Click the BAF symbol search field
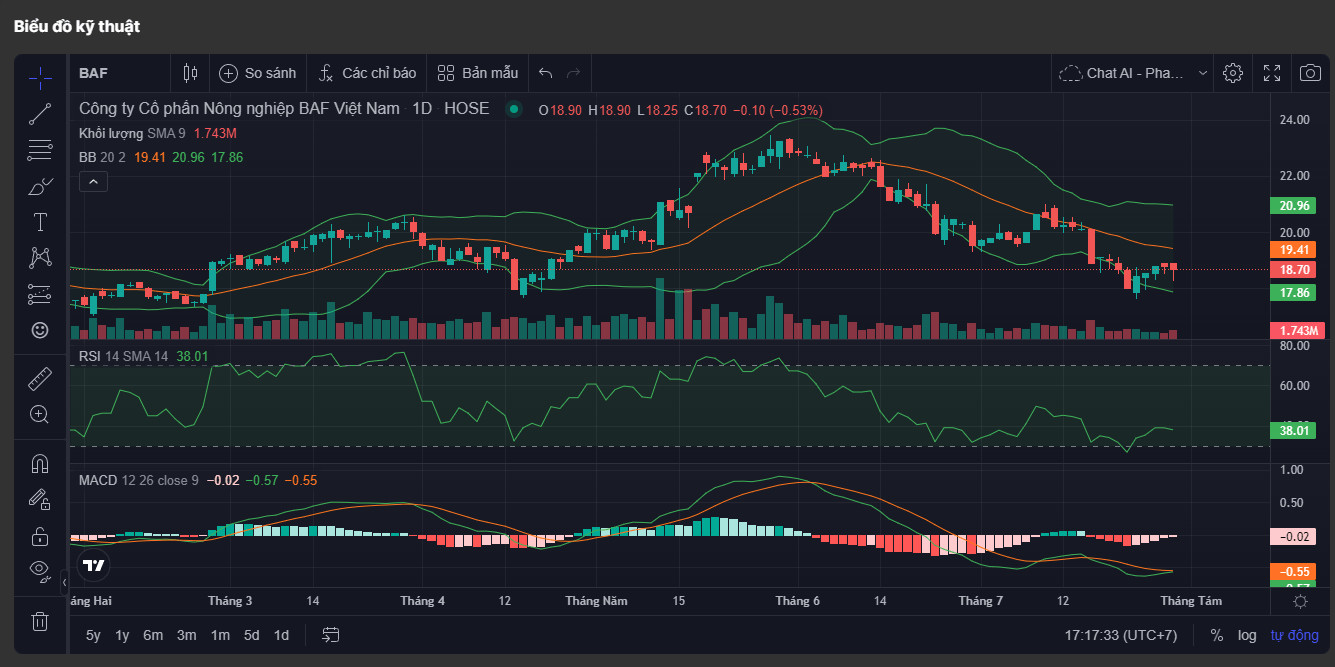This screenshot has height=667, width=1335. pos(120,73)
